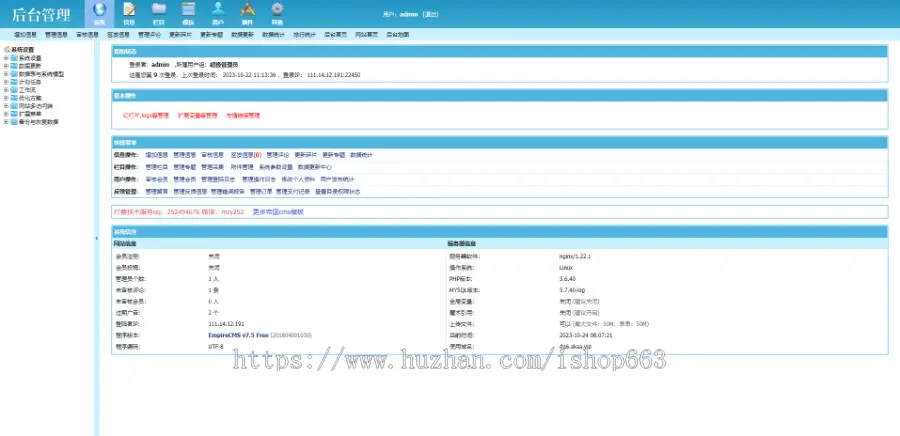900x436 pixels.
Task: Click 用户发布统计 in the quick menu
Action: (338, 180)
